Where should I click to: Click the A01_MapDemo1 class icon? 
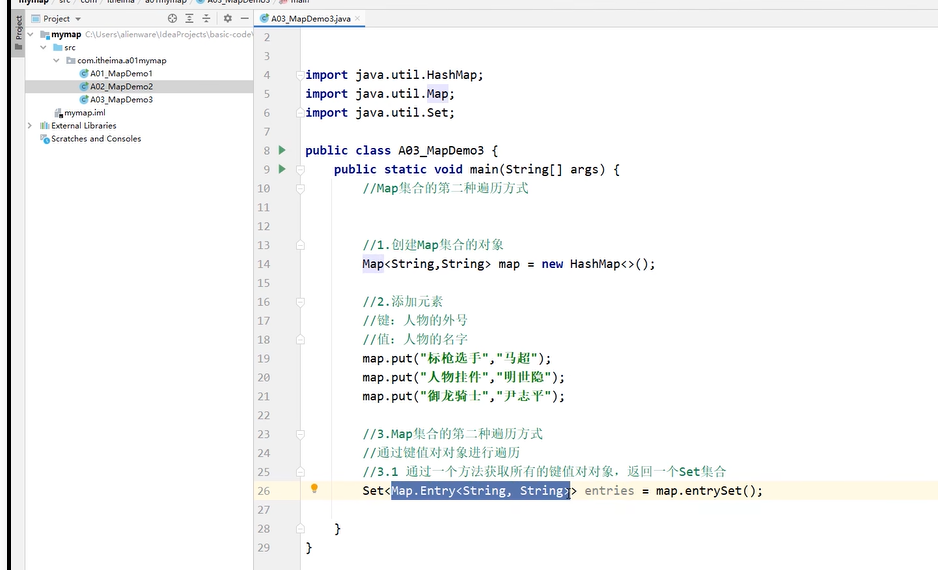[x=84, y=74]
